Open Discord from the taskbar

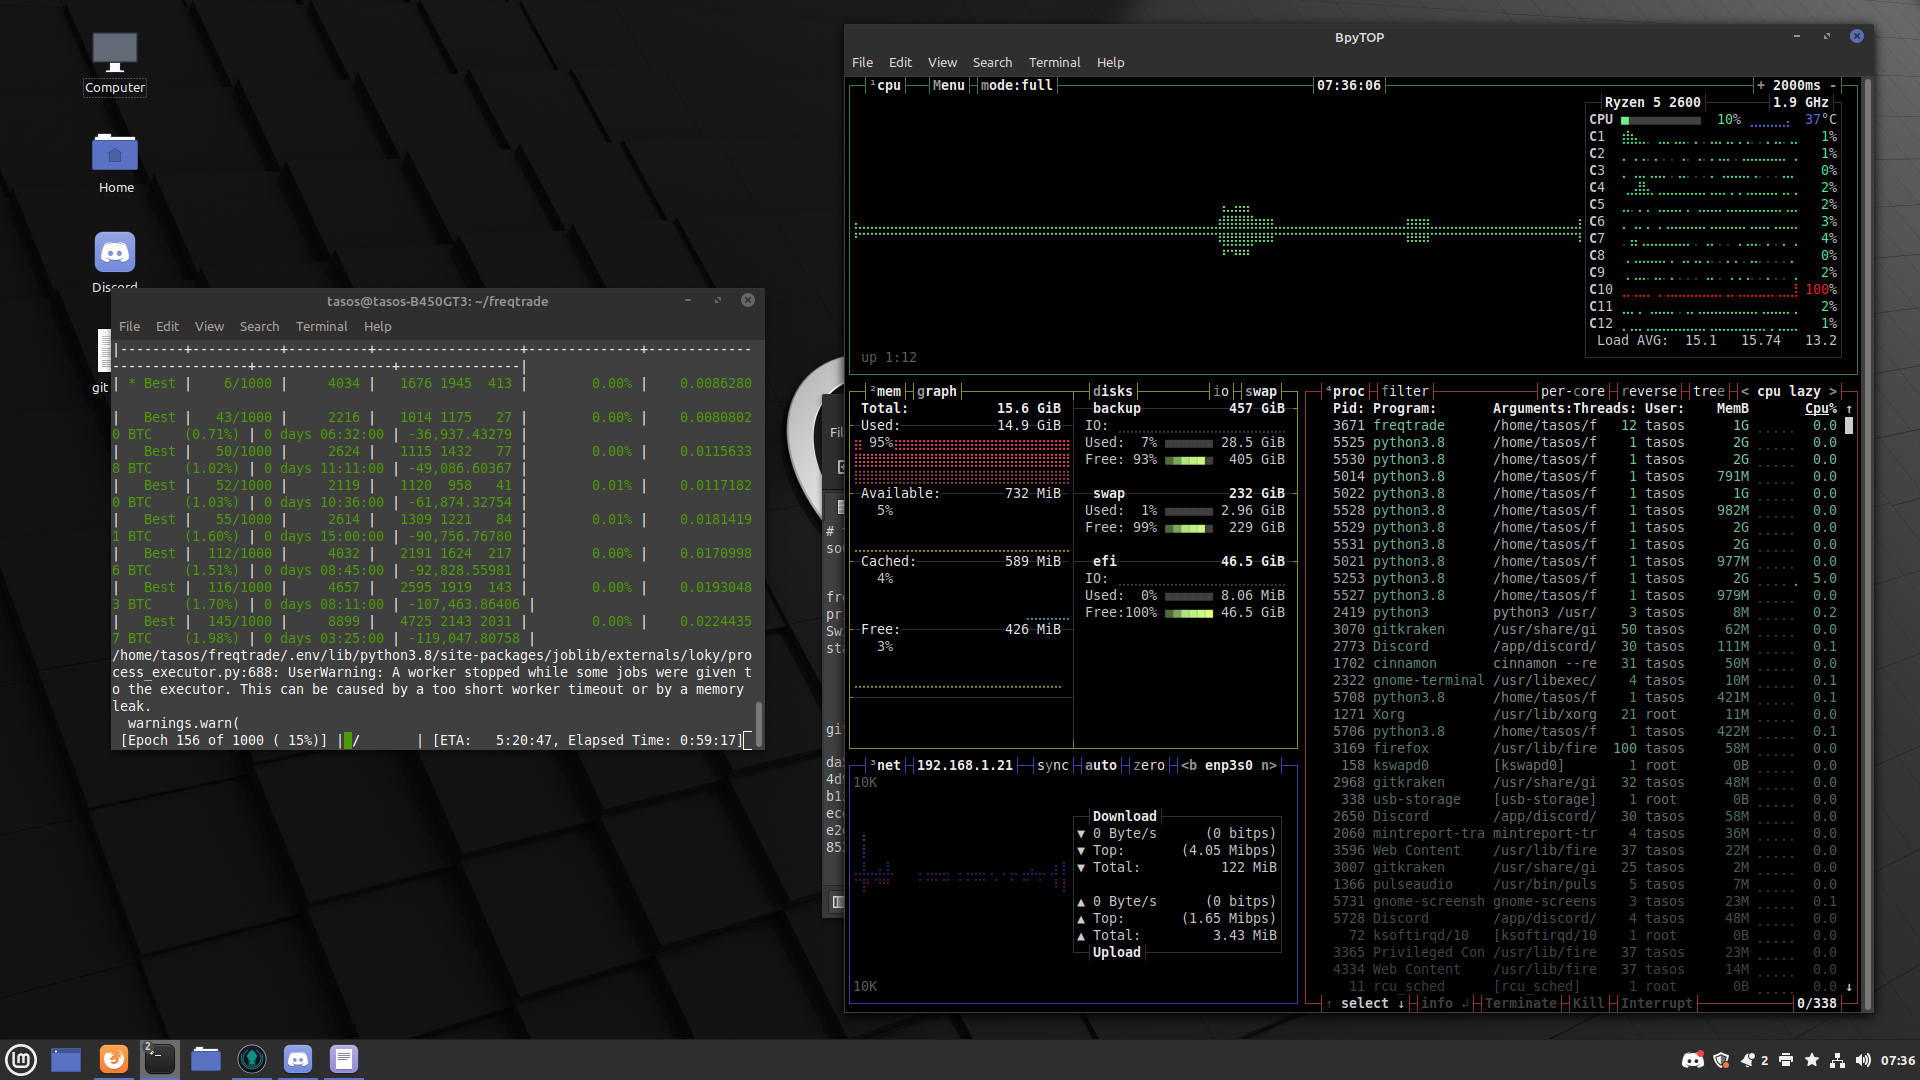298,1059
